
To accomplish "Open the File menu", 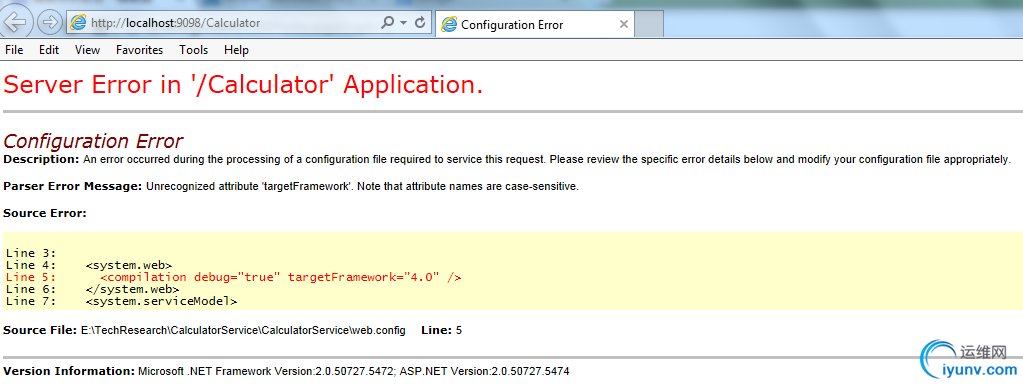I will [x=14, y=50].
